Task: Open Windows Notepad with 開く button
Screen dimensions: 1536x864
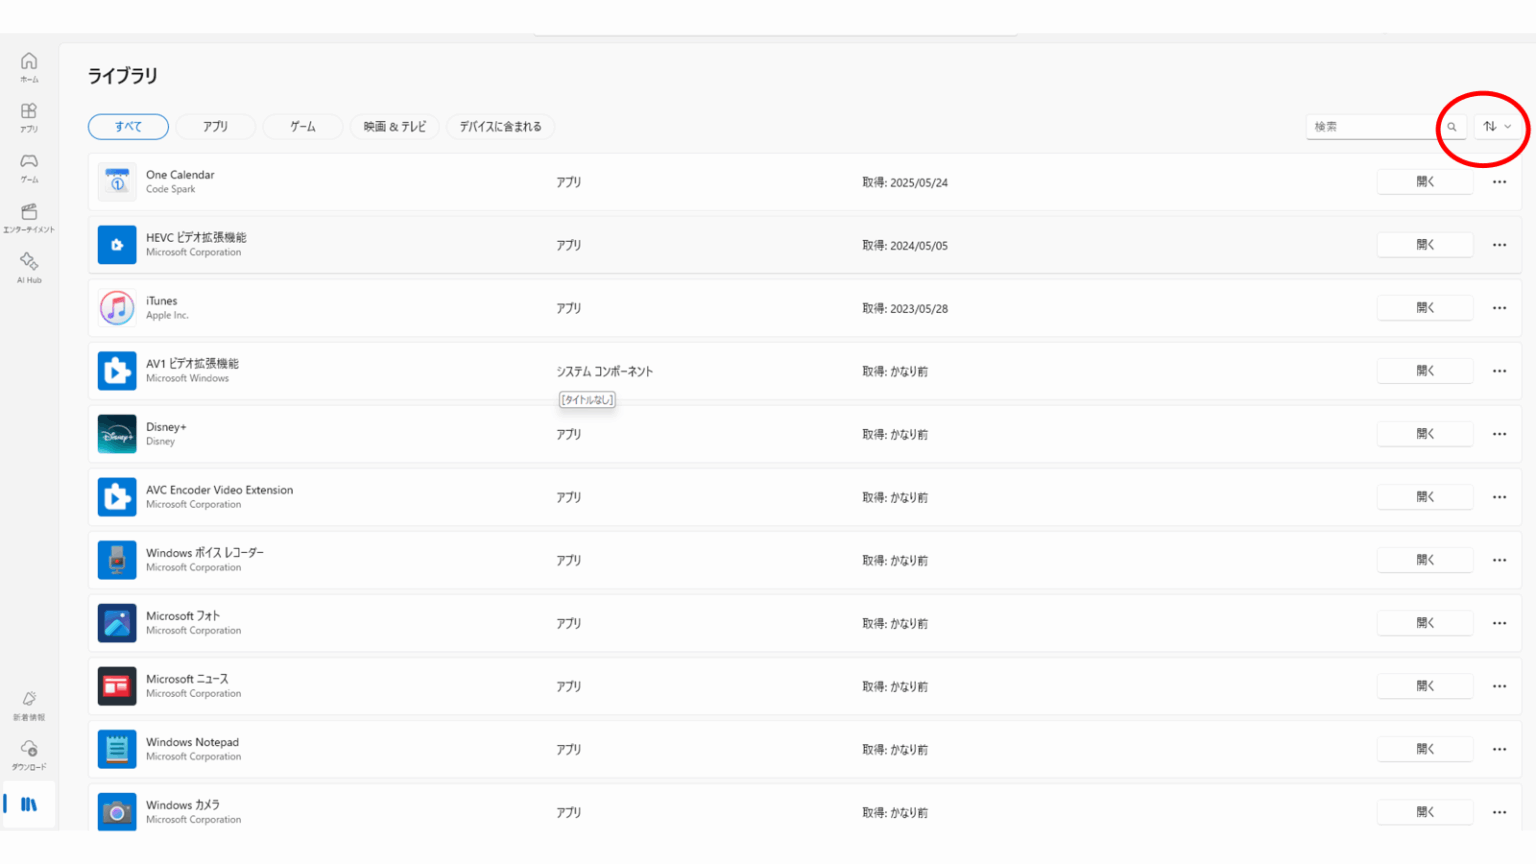Action: point(1424,749)
